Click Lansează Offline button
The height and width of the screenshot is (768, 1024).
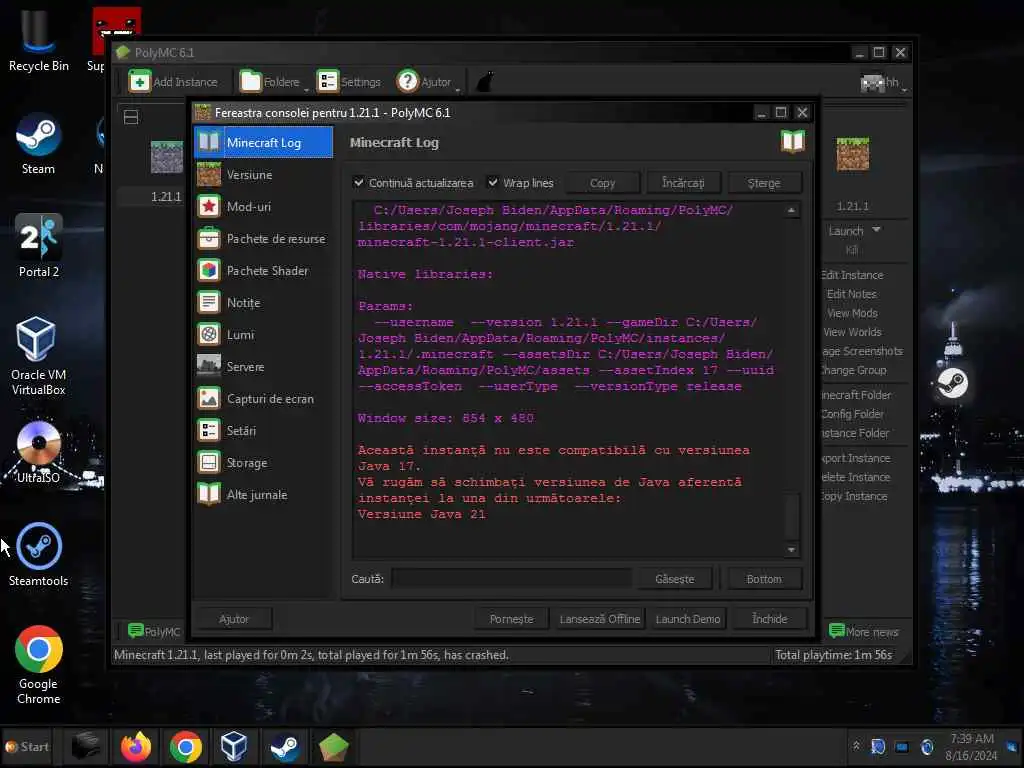point(600,618)
